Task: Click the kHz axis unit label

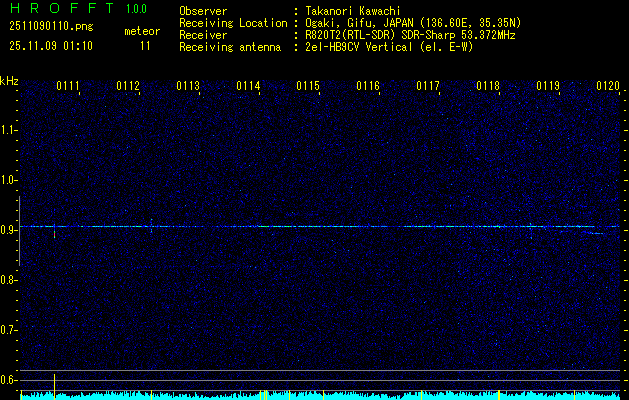Action: [x=9, y=81]
